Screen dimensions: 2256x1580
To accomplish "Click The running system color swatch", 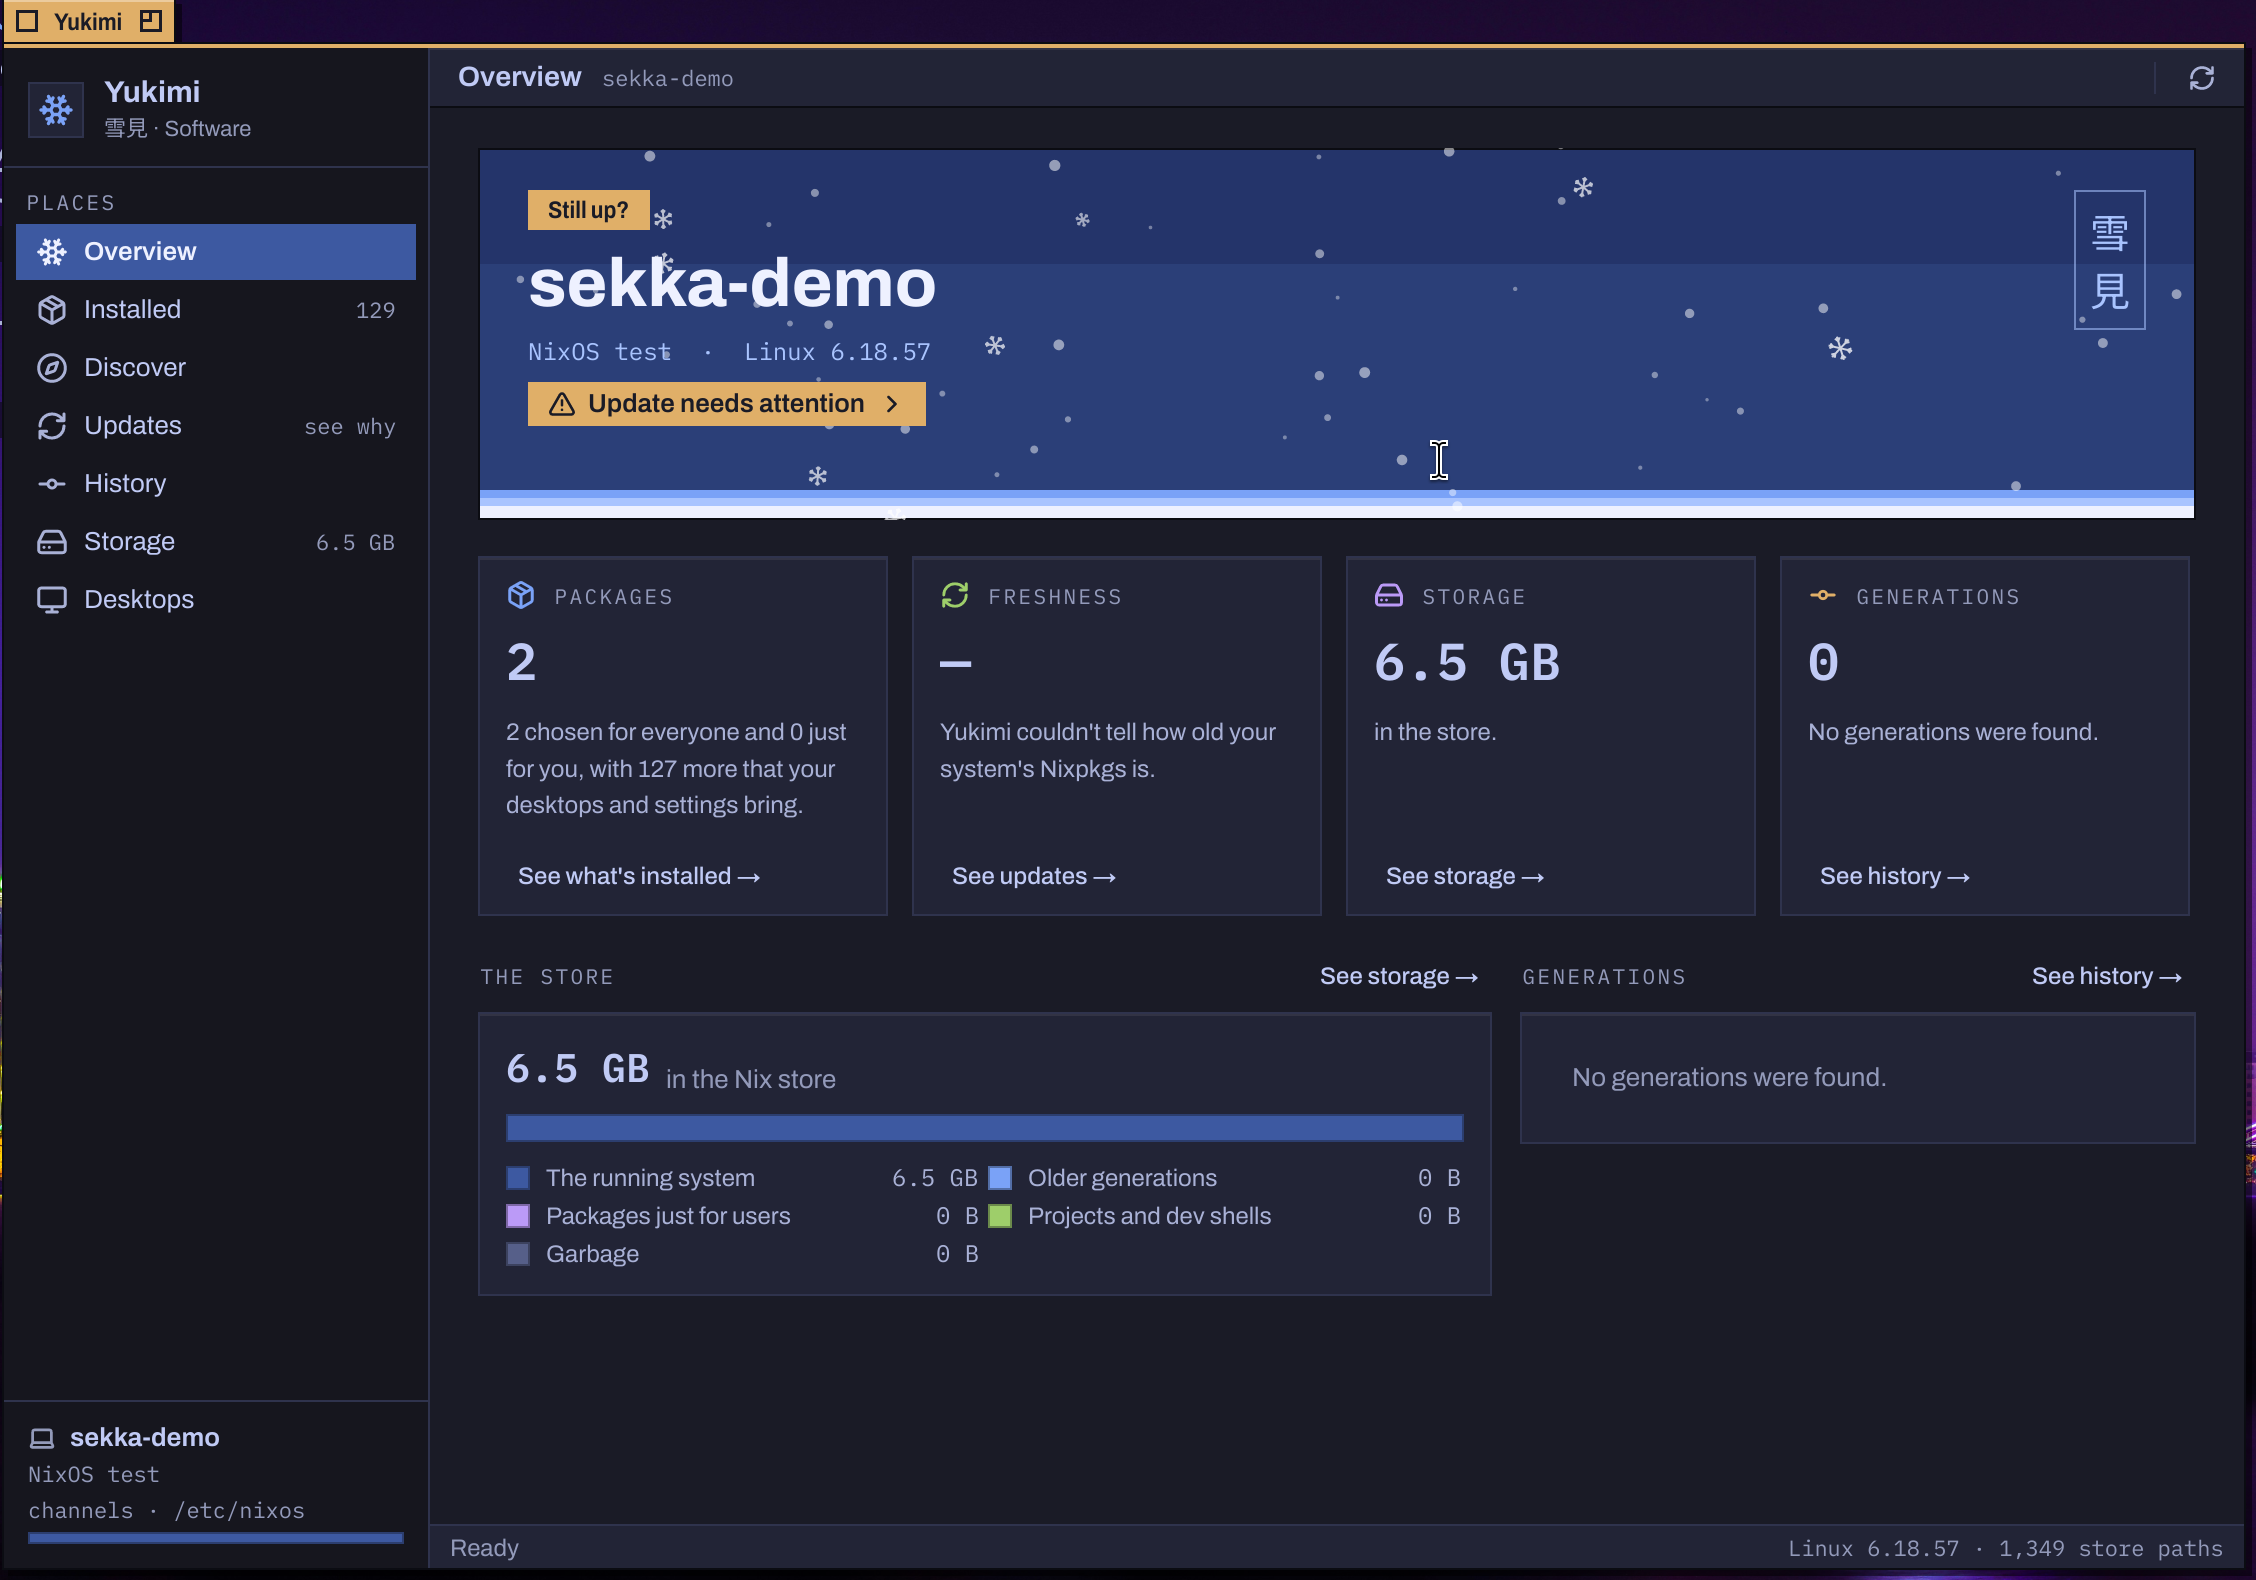I will click(518, 1178).
